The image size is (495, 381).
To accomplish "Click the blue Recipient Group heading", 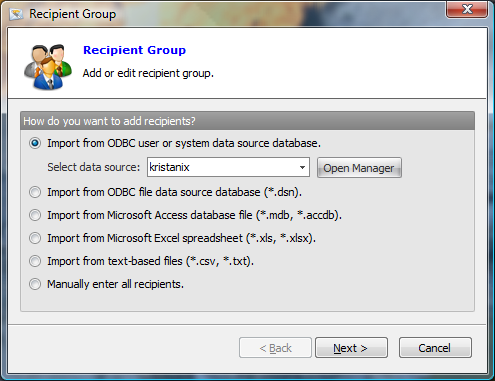I will click(x=134, y=50).
